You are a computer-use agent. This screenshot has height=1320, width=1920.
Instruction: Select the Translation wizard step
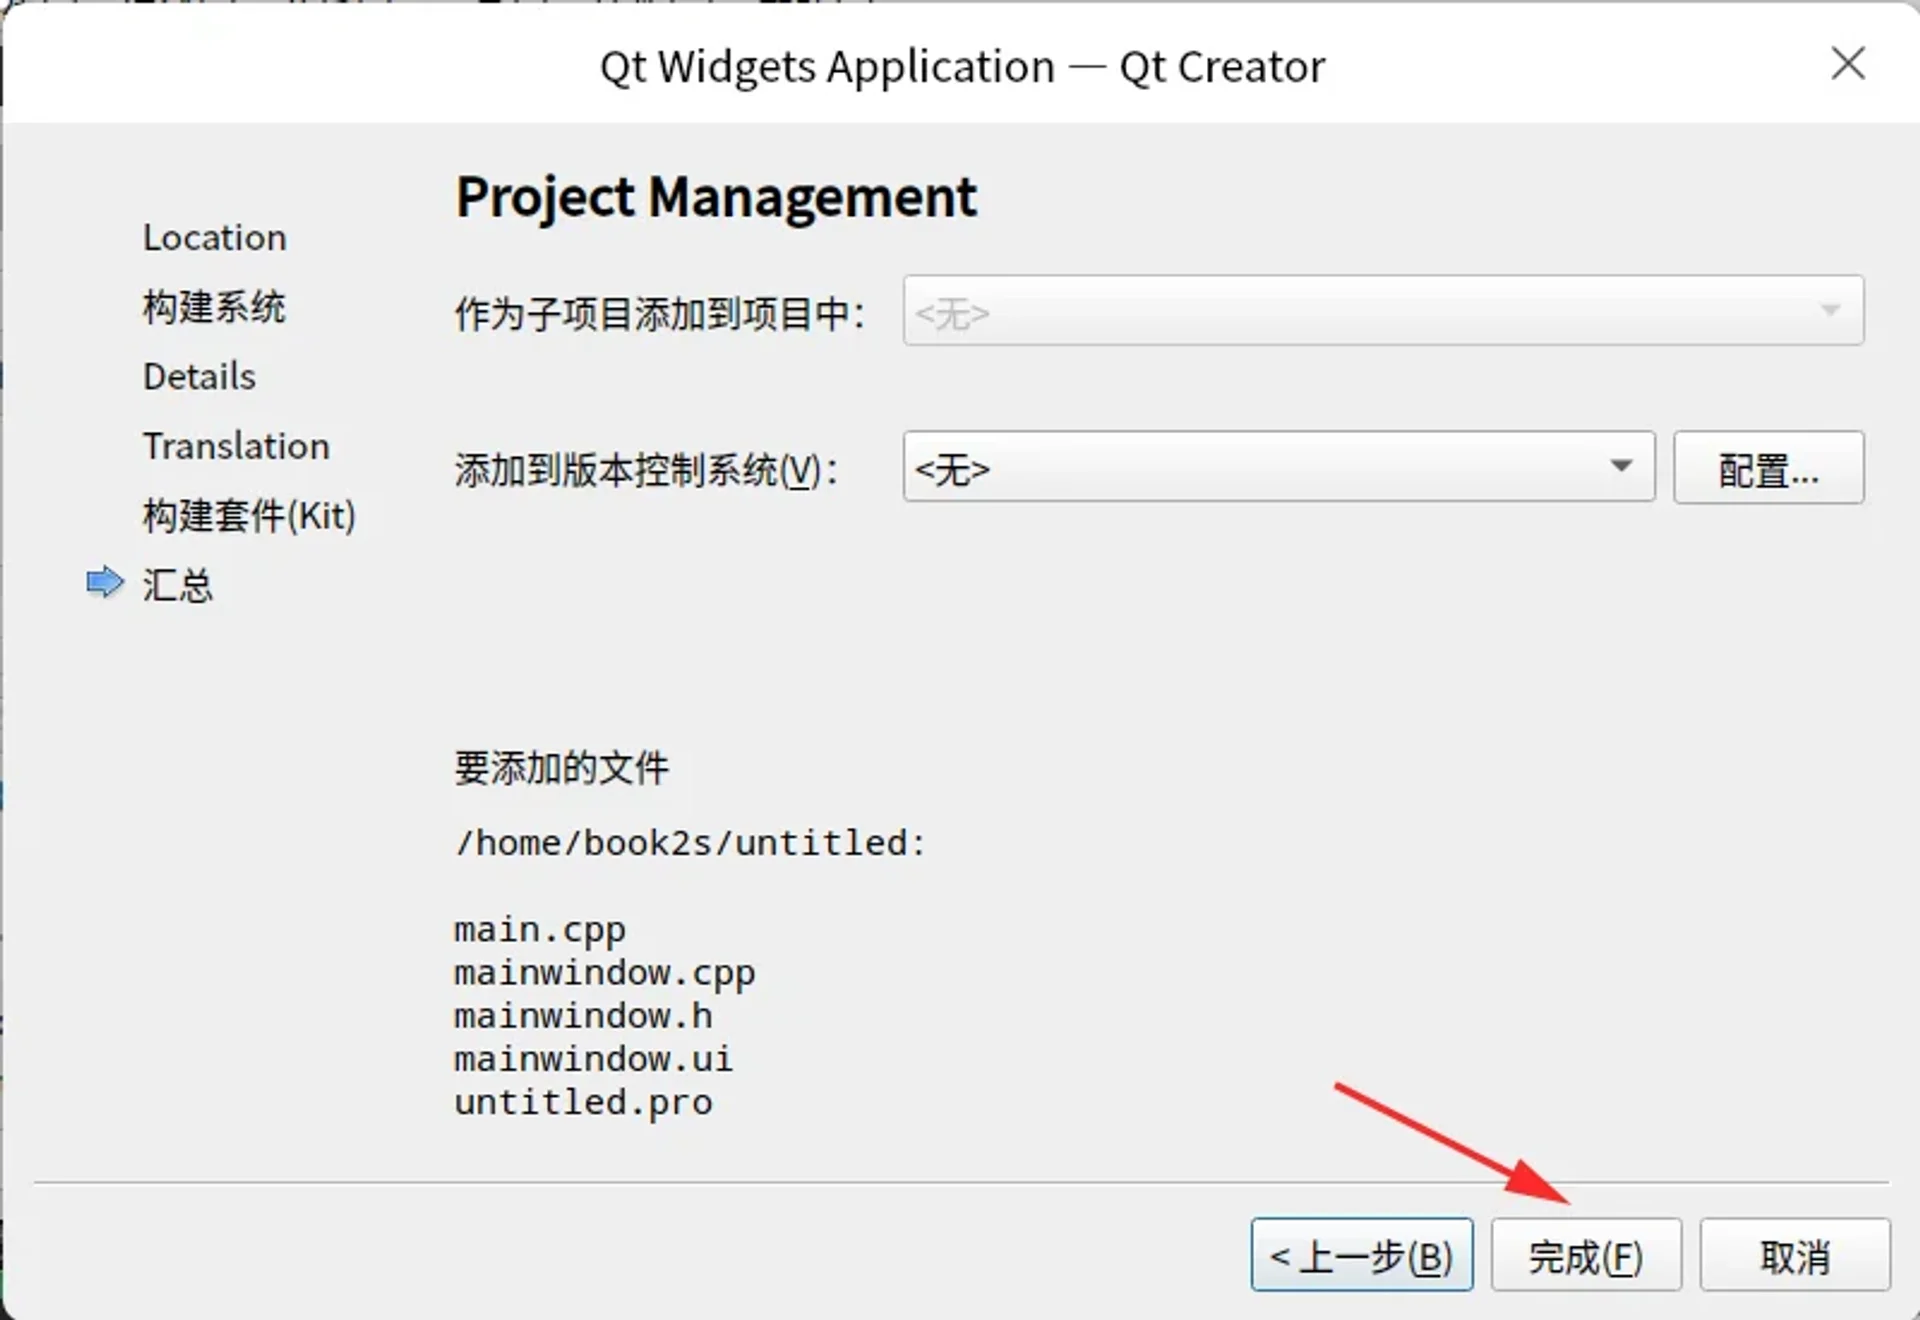[x=236, y=446]
